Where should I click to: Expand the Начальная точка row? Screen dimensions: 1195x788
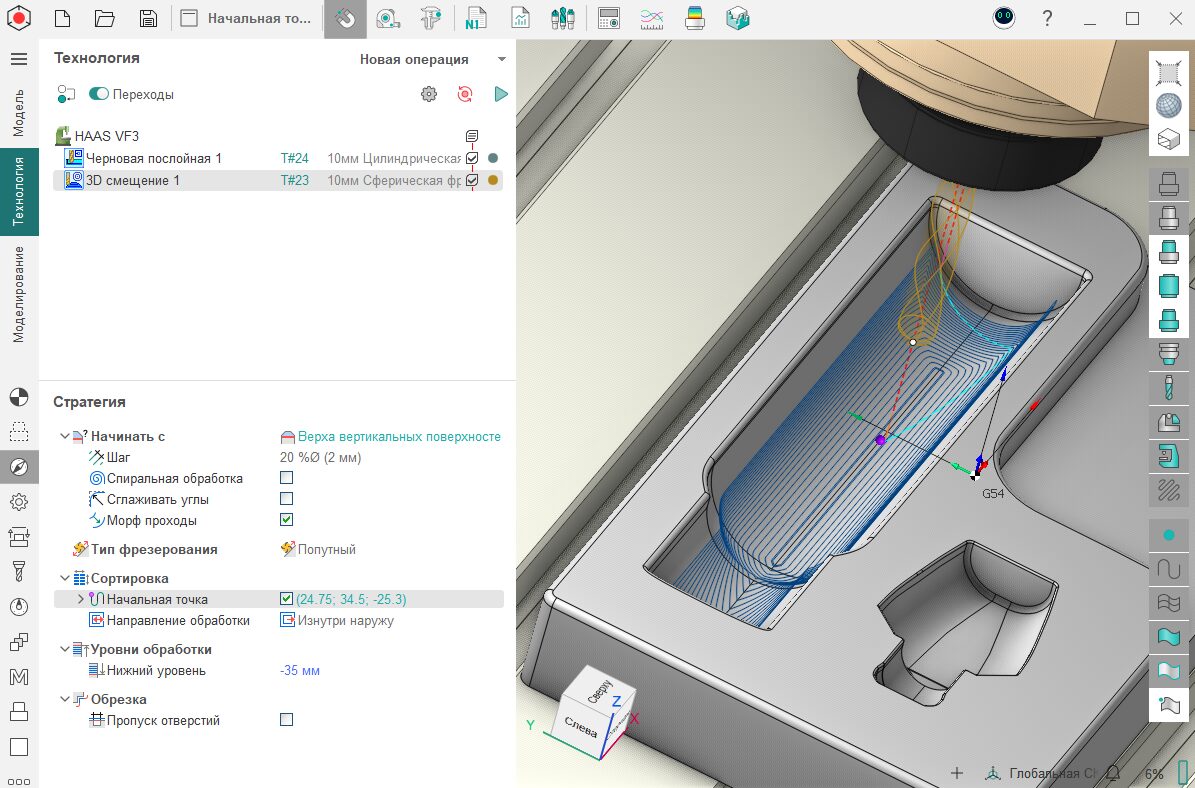pyautogui.click(x=81, y=599)
